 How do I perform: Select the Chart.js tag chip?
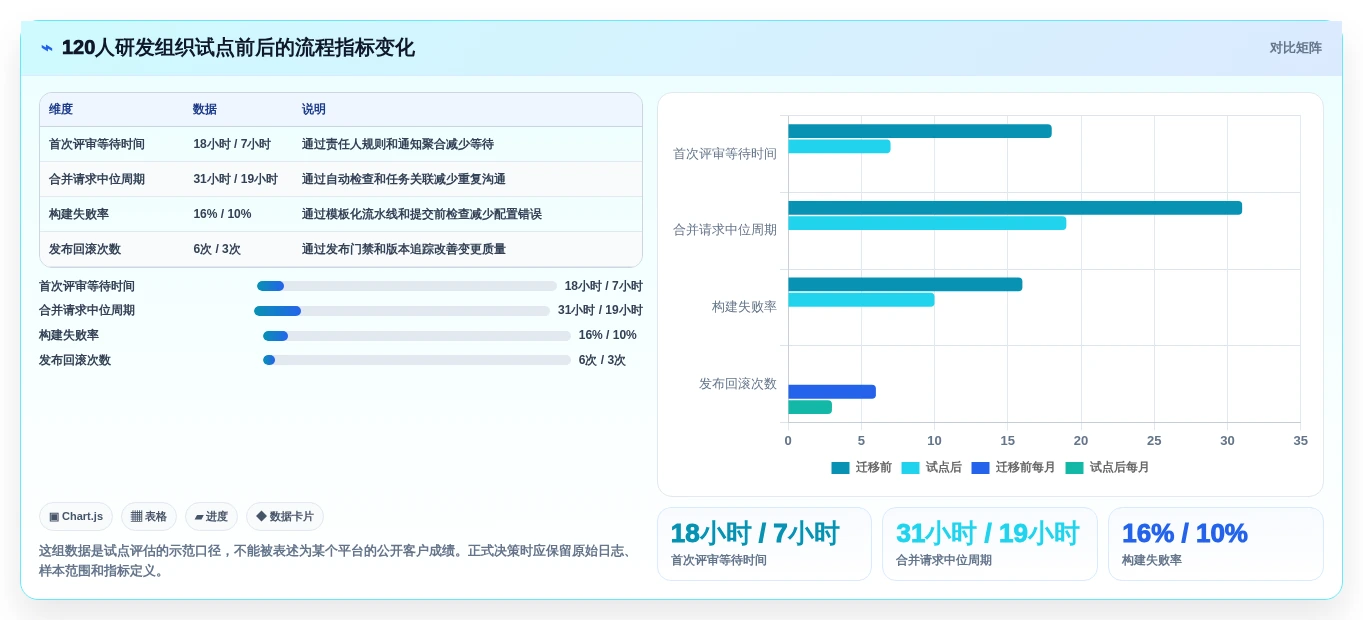click(76, 517)
